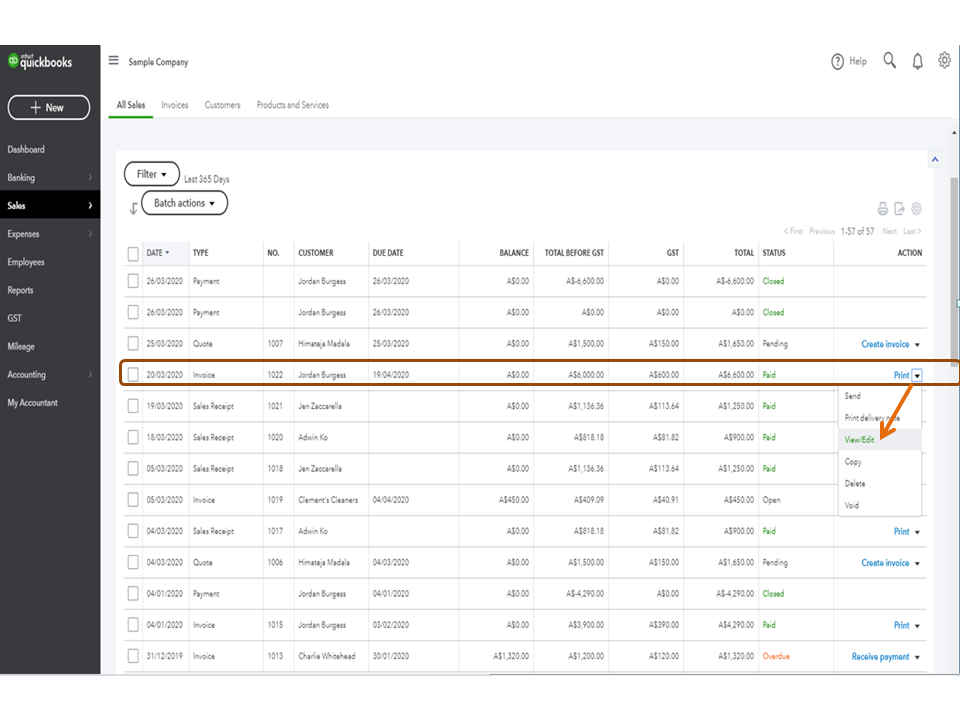
Task: Open table settings gear above Action column
Action: click(x=916, y=209)
